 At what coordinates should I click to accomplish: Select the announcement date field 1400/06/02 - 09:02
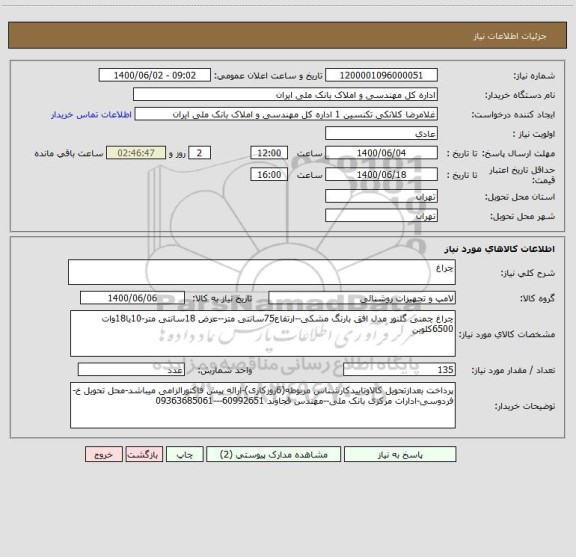tap(155, 75)
